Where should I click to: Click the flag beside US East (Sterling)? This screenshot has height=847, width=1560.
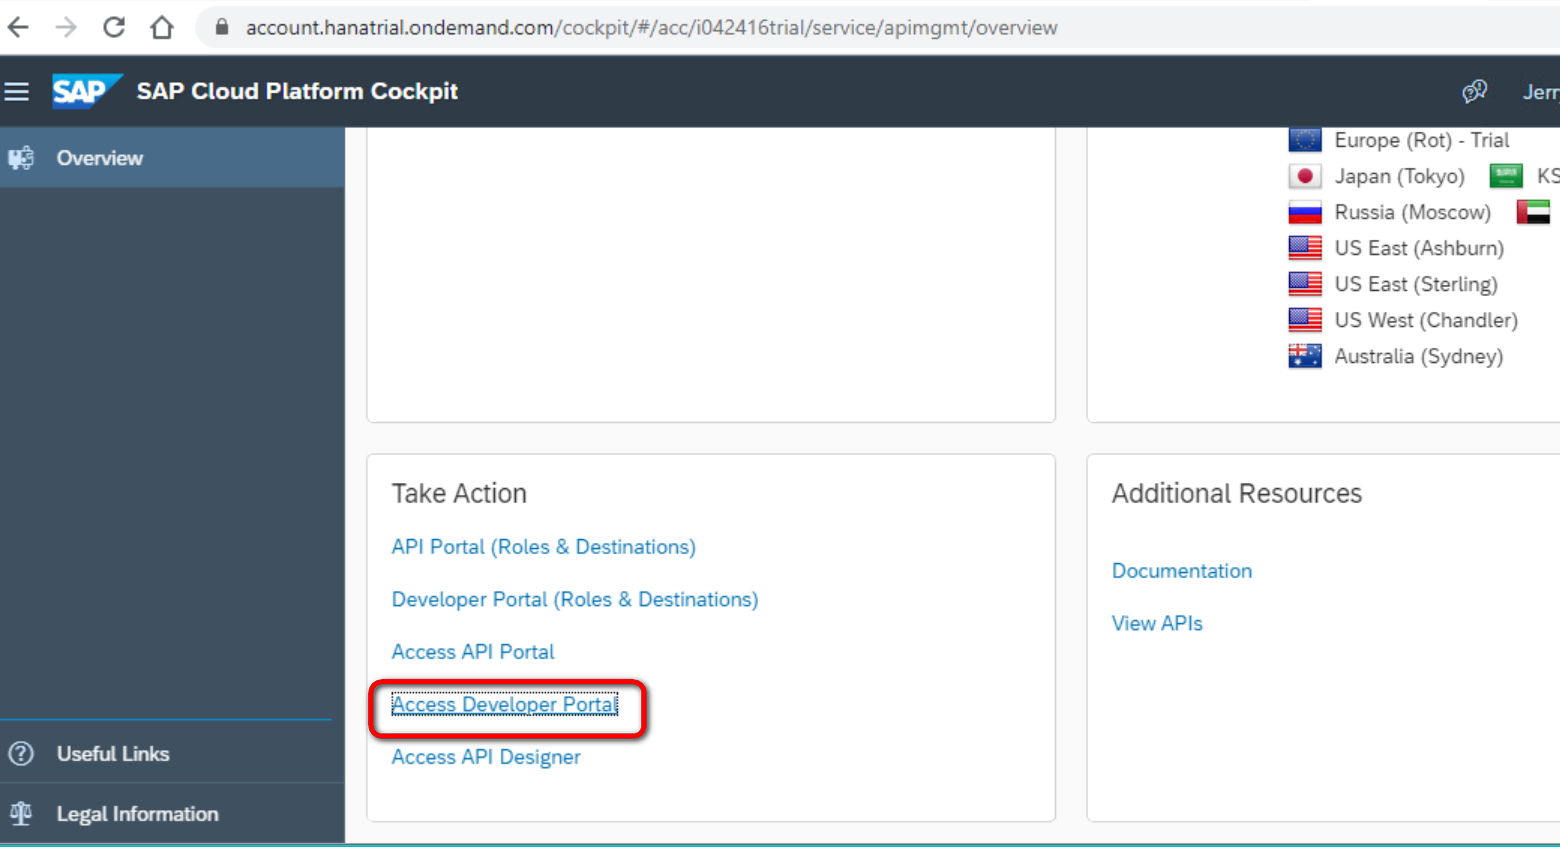click(x=1305, y=284)
